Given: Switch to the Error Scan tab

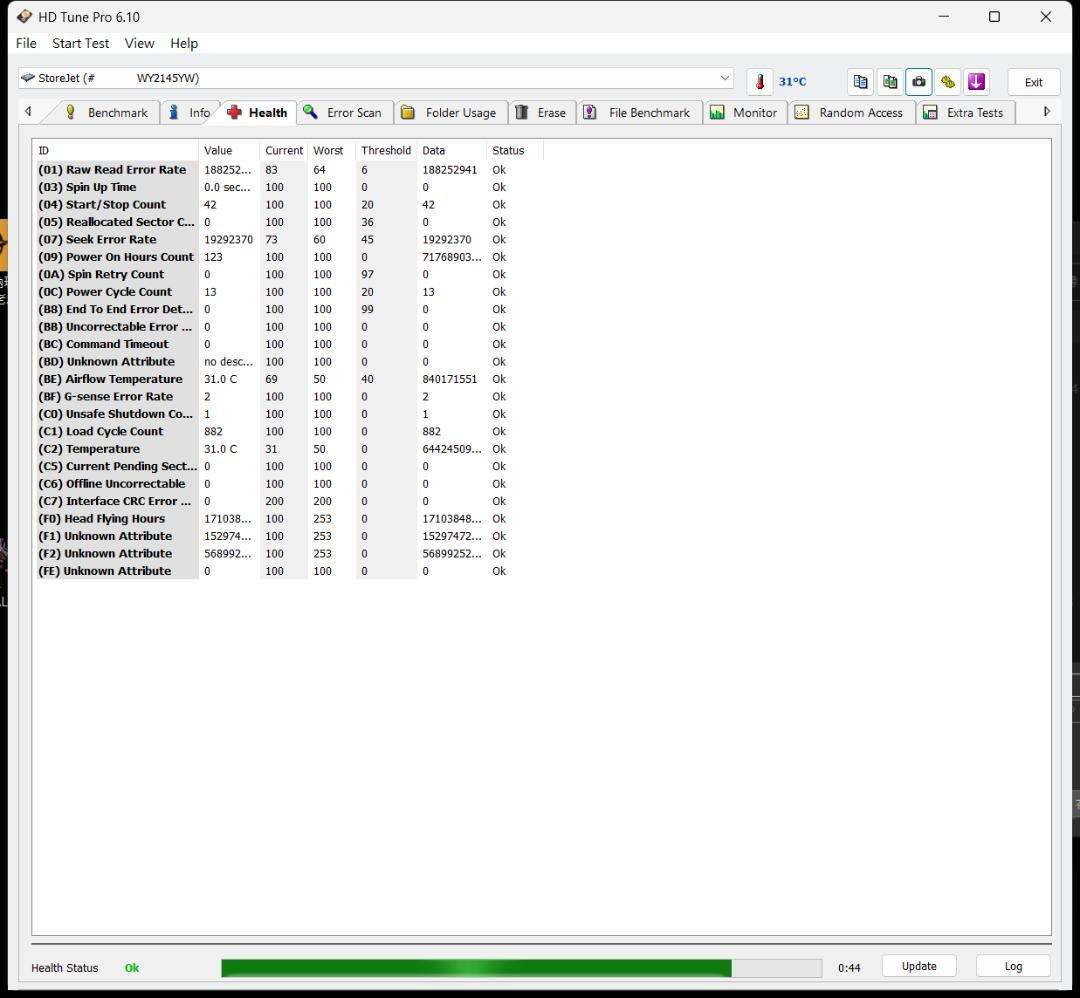Looking at the screenshot, I should point(343,112).
